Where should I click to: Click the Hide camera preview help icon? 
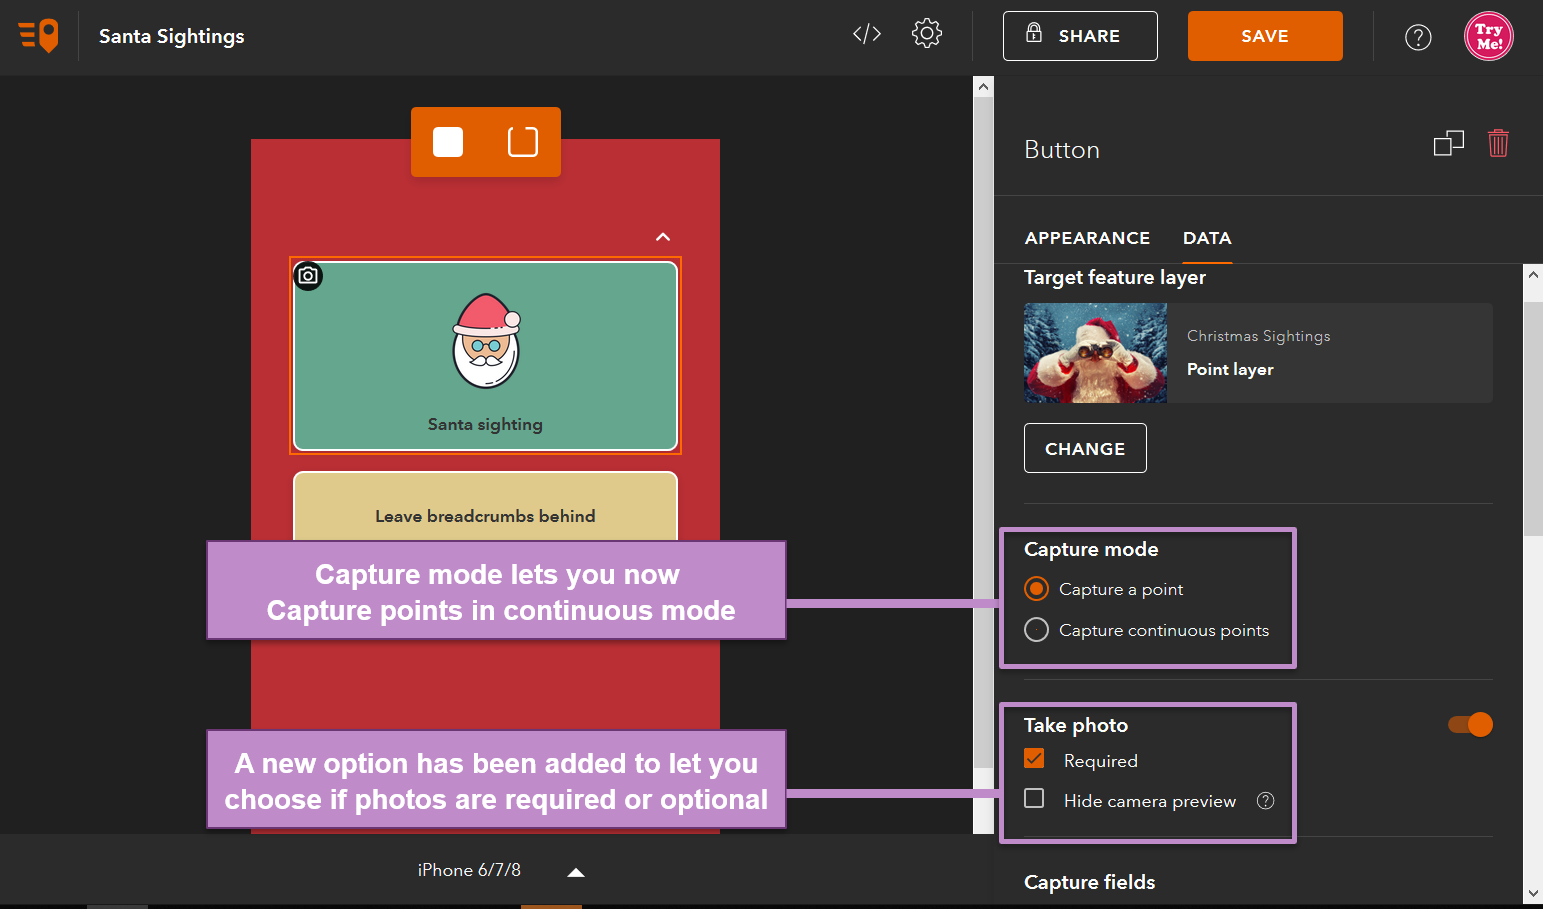[x=1266, y=800]
